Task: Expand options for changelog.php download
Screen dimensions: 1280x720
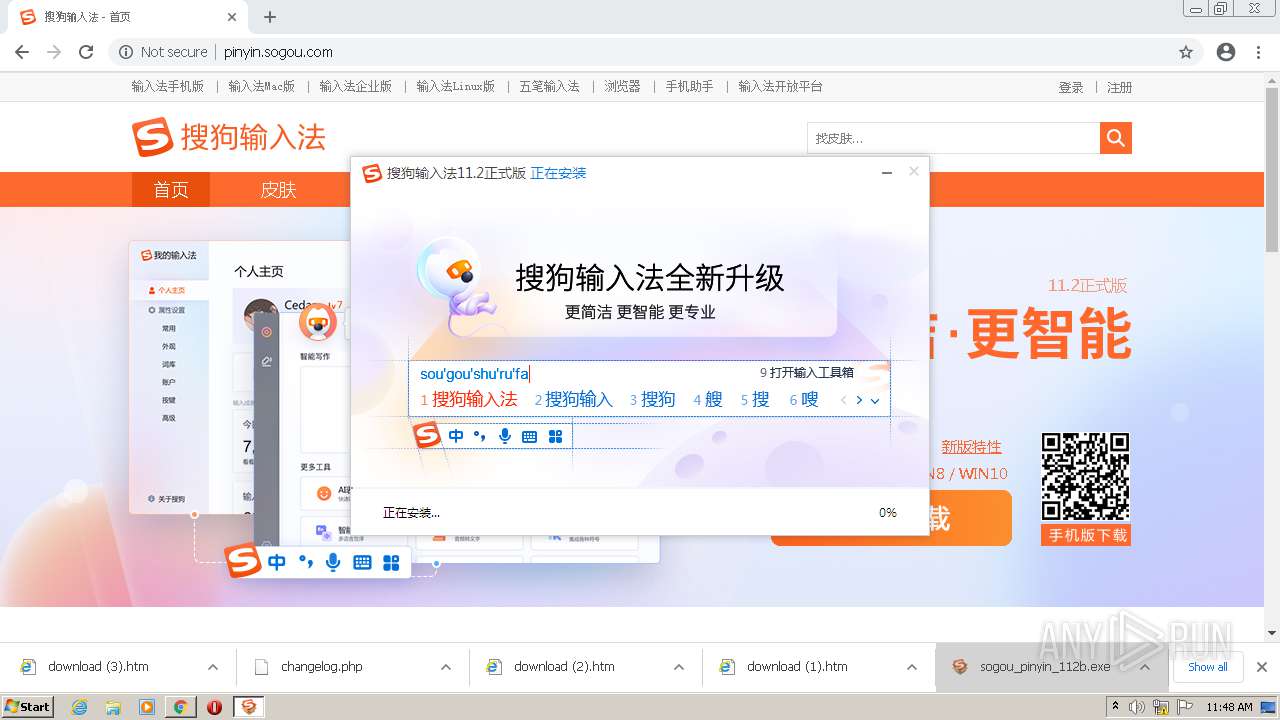Action: click(446, 667)
